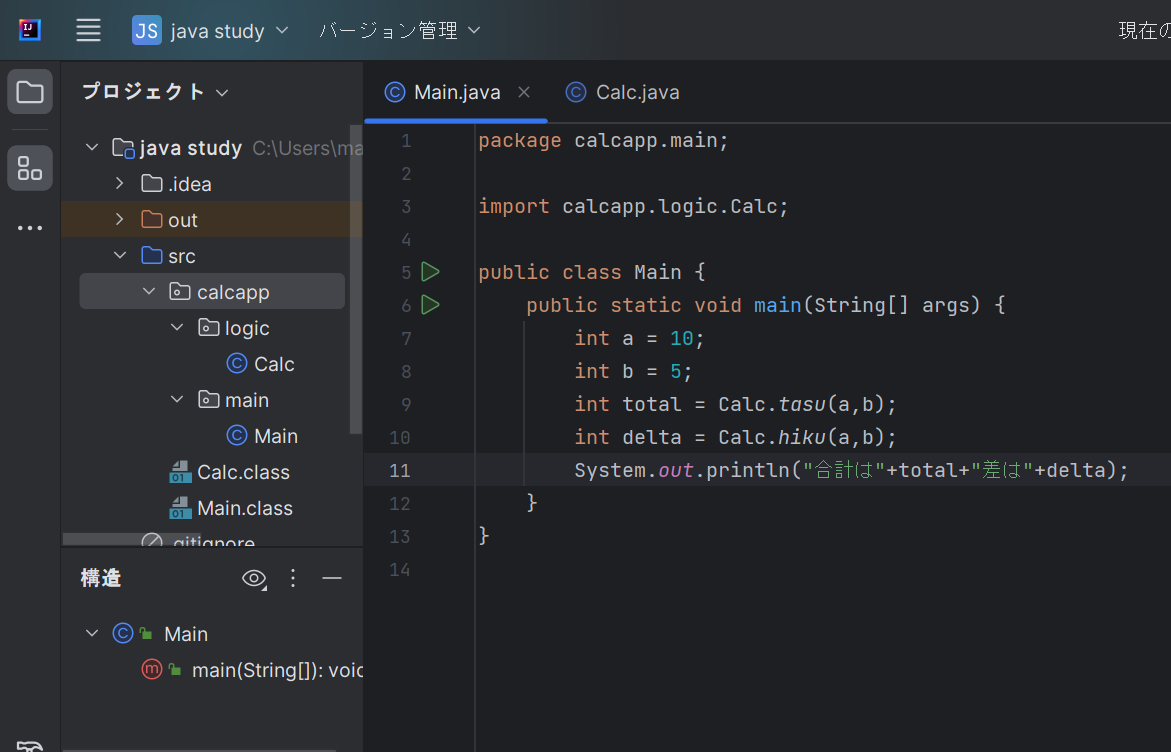Open the プロジェクト view dropdown
Image resolution: width=1171 pixels, height=752 pixels.
click(155, 92)
